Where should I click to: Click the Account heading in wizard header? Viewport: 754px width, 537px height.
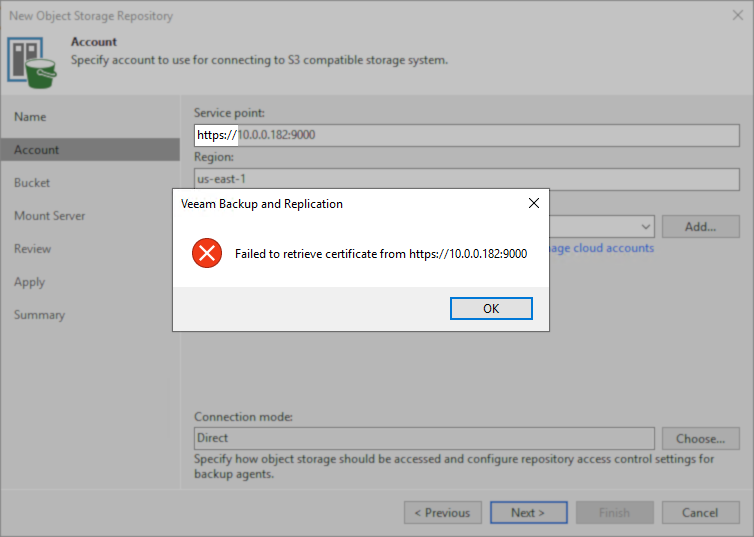point(94,42)
